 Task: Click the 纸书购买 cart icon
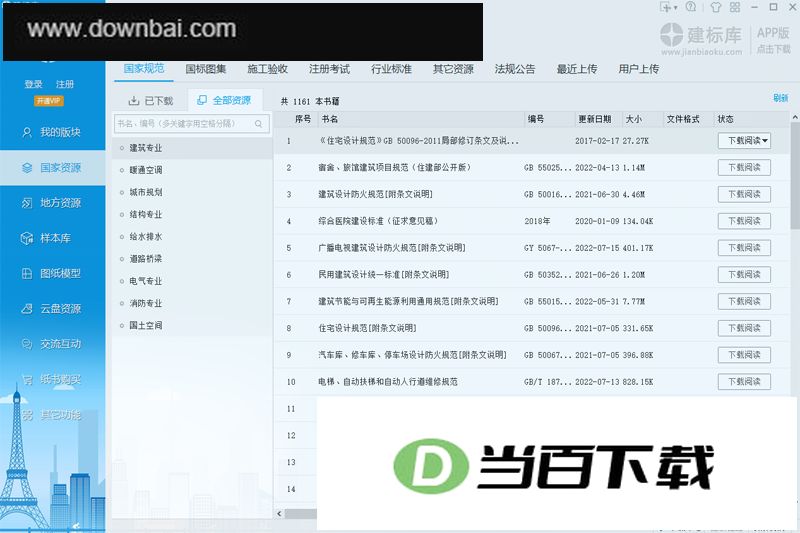(27, 379)
